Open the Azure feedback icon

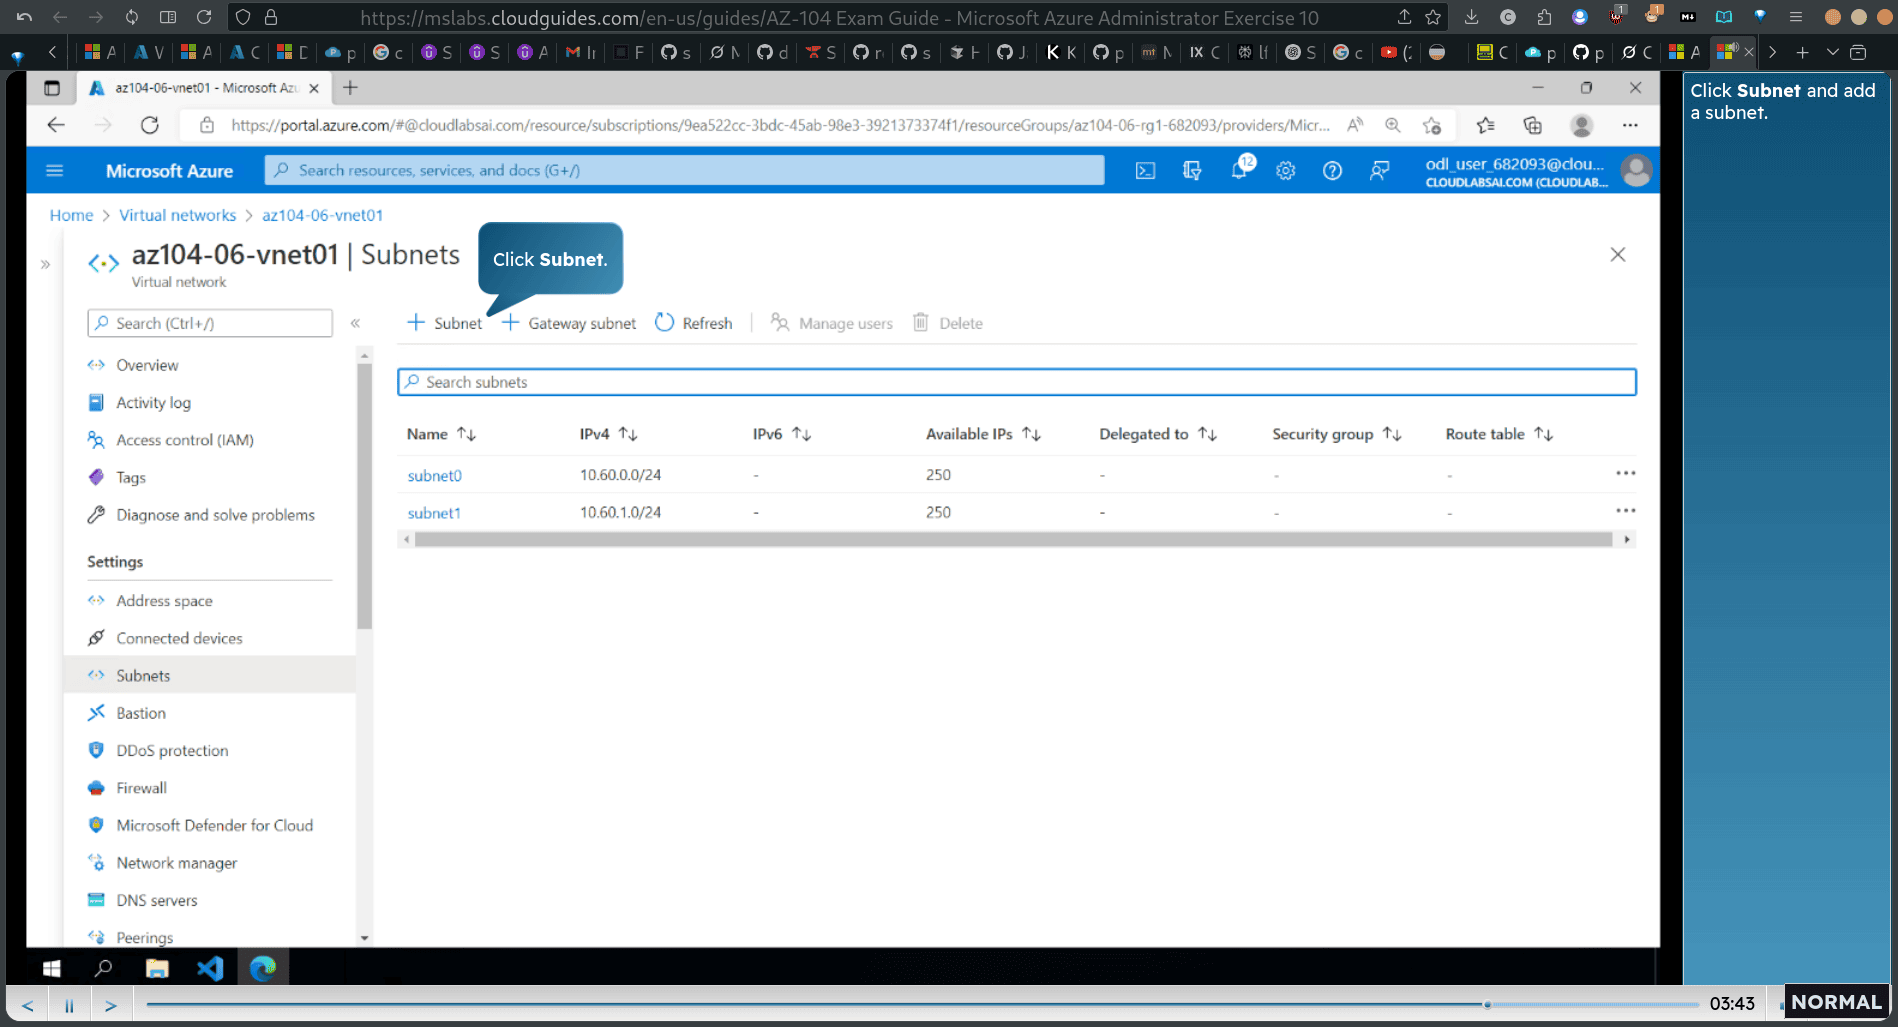(x=1379, y=171)
